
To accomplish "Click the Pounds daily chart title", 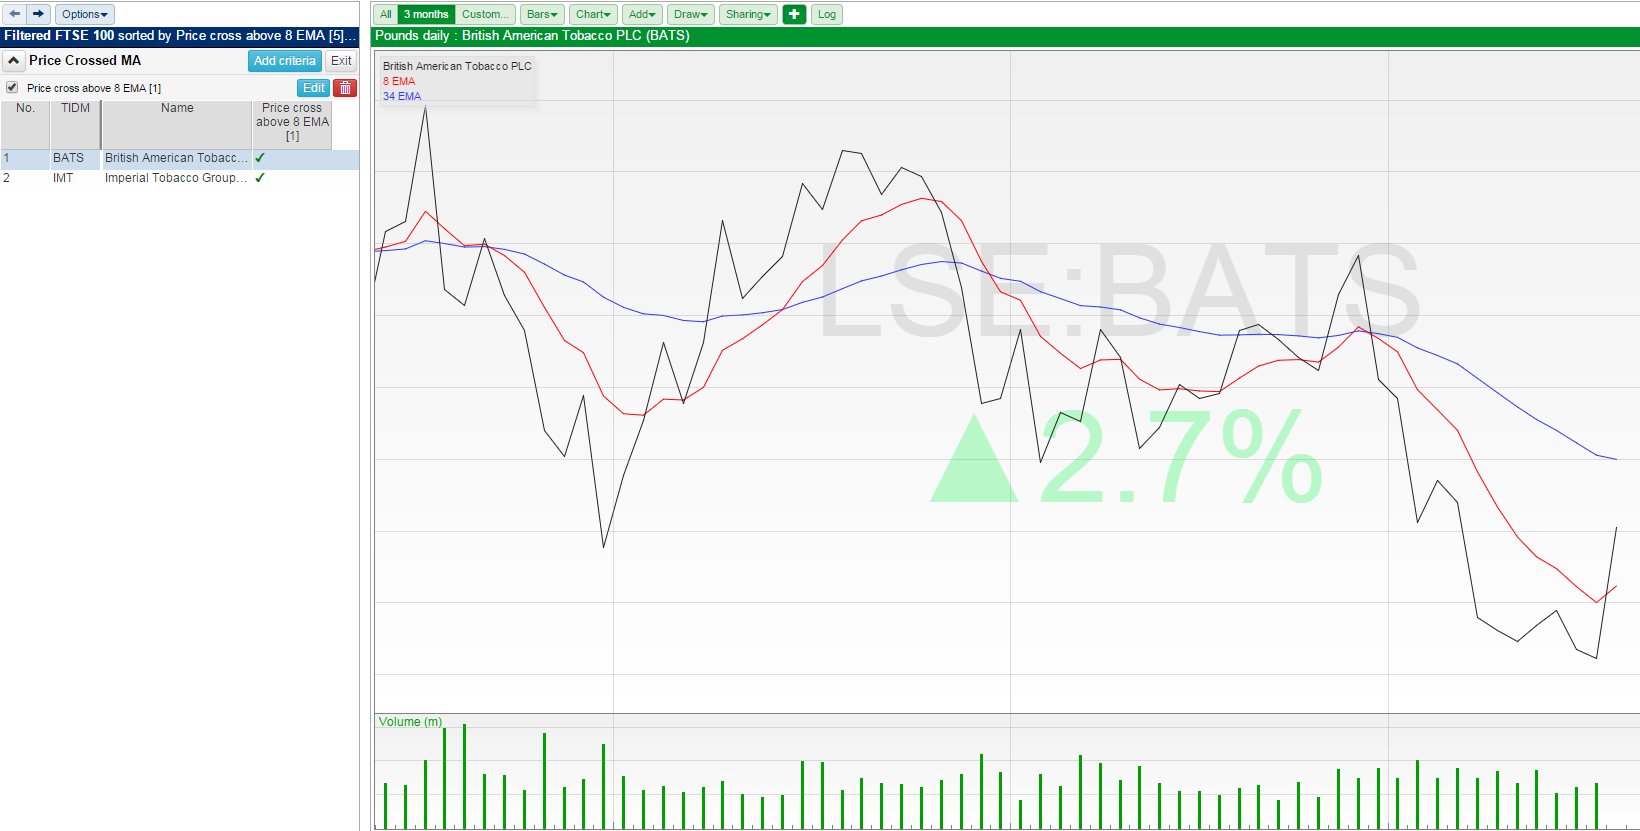I will [532, 36].
